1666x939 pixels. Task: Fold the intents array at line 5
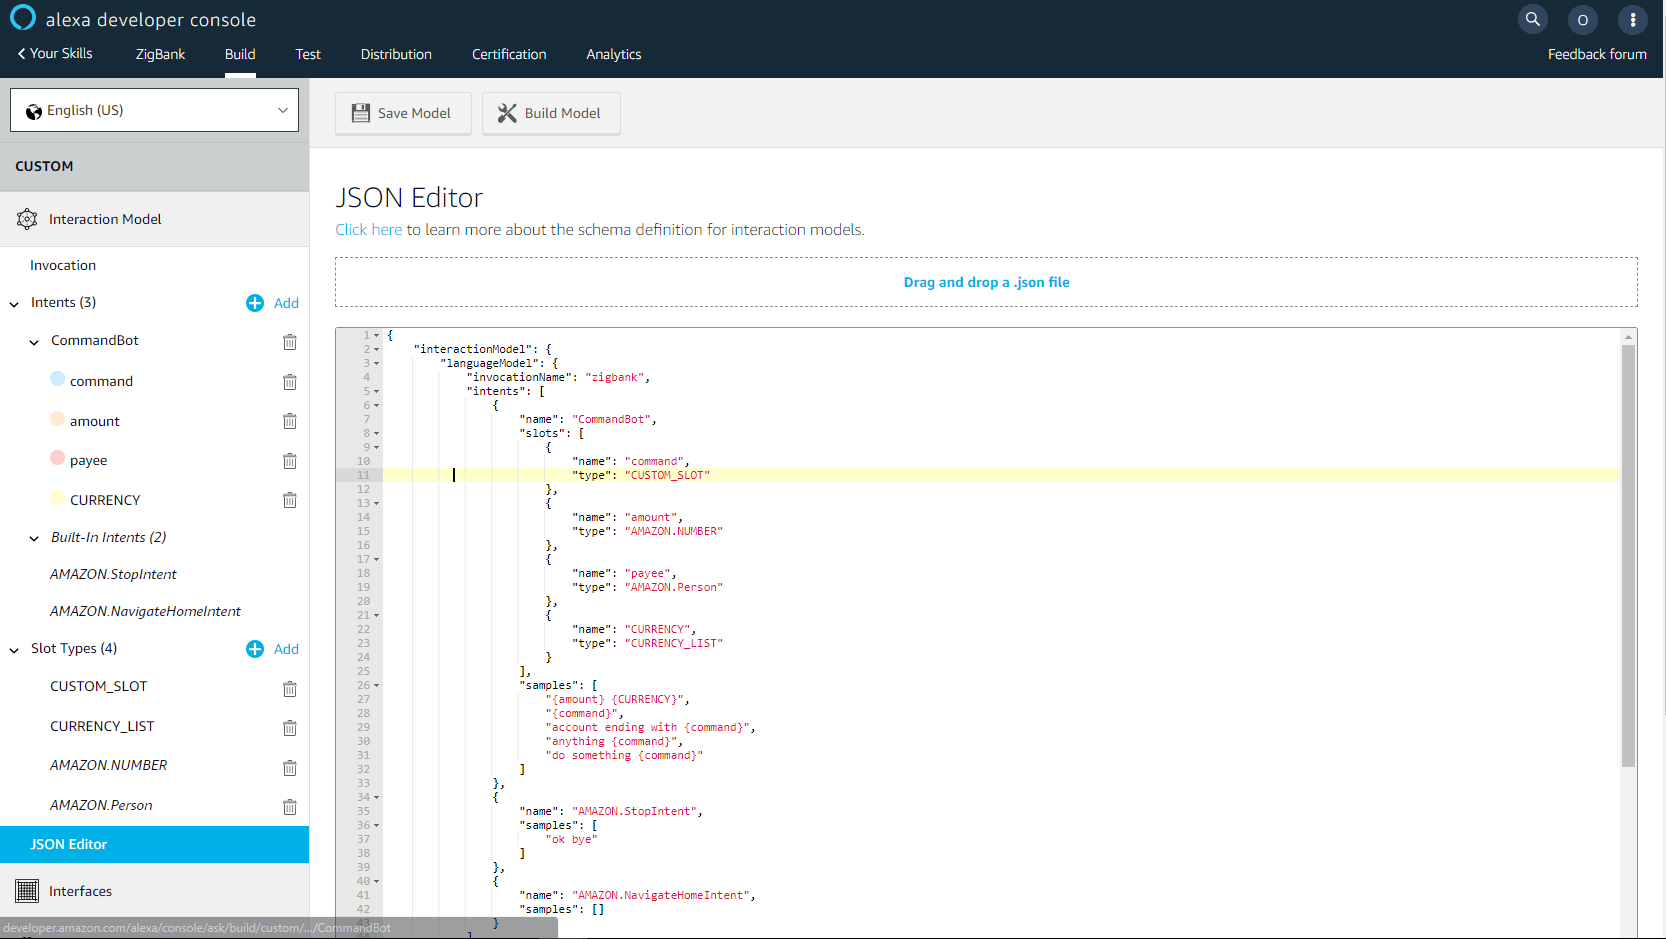pyautogui.click(x=377, y=392)
